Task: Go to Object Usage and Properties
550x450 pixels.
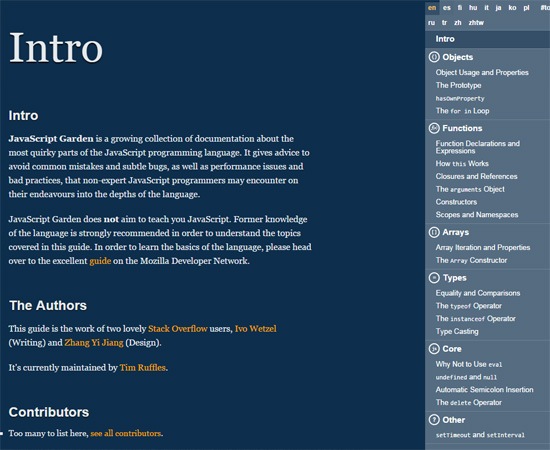Action: tap(482, 72)
